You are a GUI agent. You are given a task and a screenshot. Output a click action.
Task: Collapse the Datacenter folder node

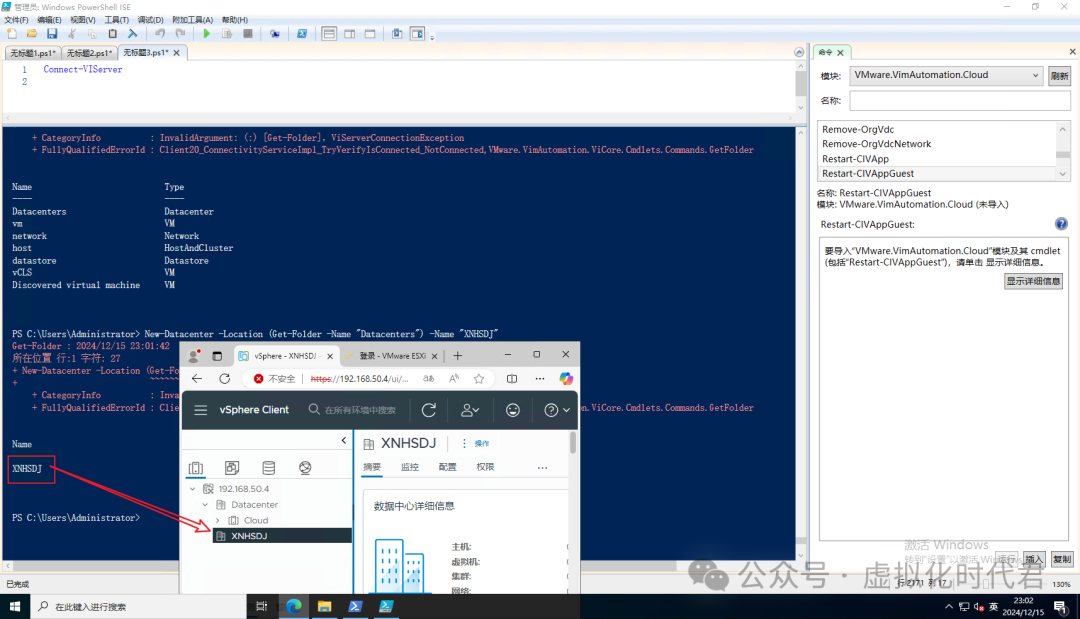[x=205, y=505]
